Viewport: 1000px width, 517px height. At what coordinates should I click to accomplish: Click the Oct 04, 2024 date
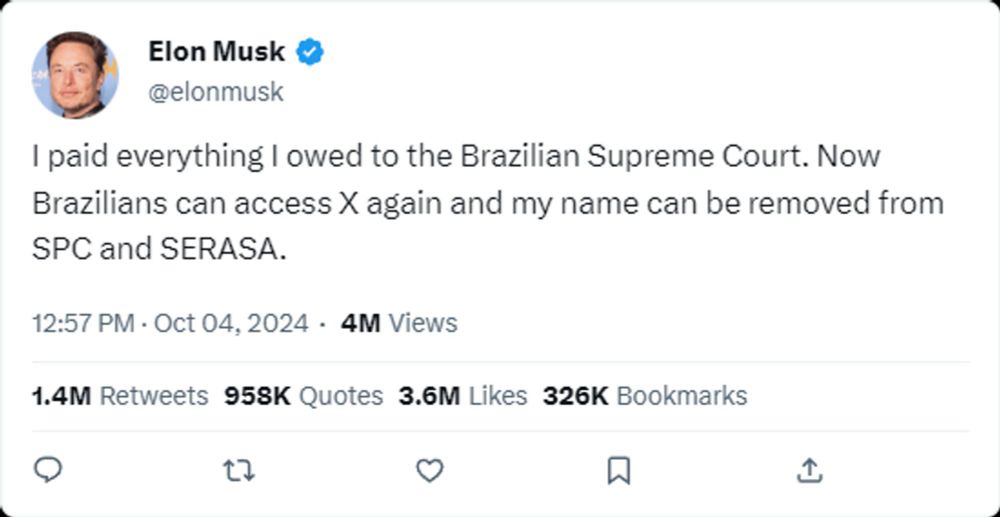[230, 324]
